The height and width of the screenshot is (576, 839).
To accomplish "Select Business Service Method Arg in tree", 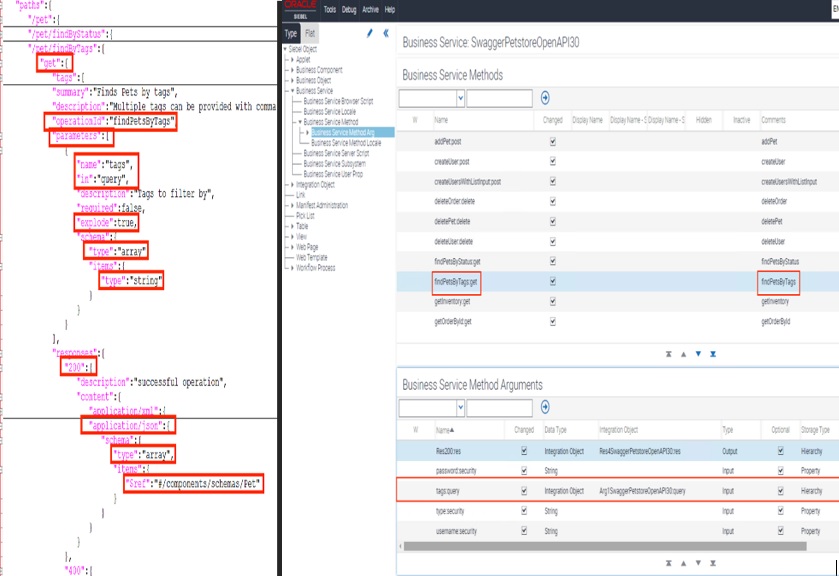I will pyautogui.click(x=343, y=132).
